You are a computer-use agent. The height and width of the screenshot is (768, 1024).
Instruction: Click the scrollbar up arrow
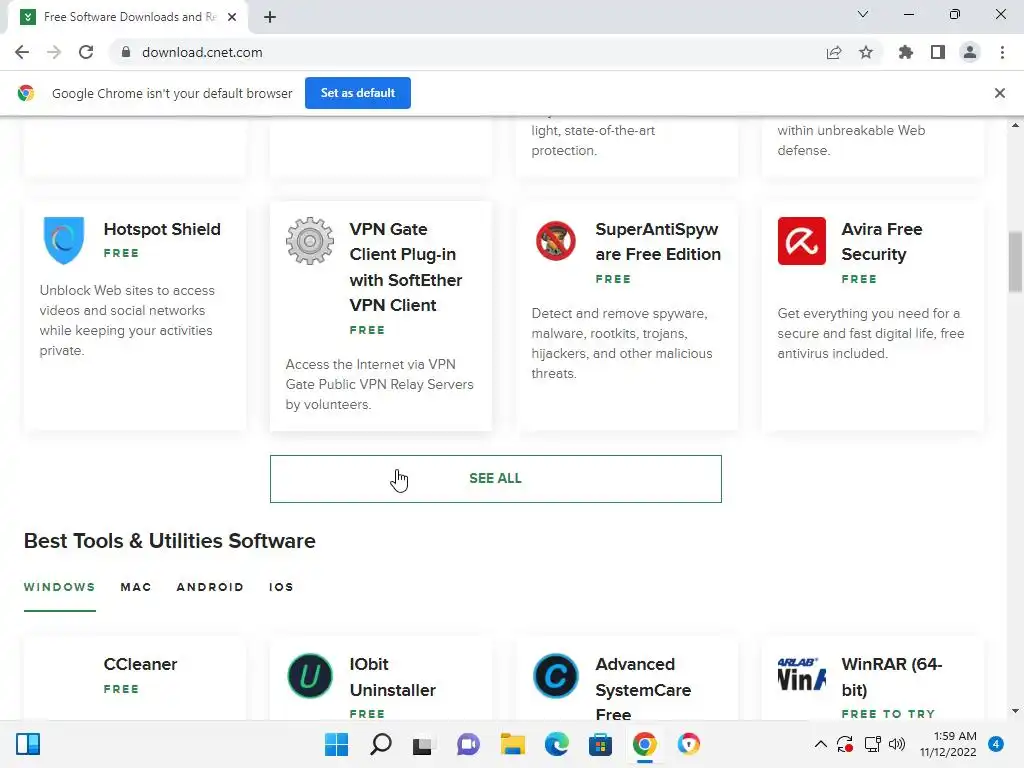coord(1015,125)
